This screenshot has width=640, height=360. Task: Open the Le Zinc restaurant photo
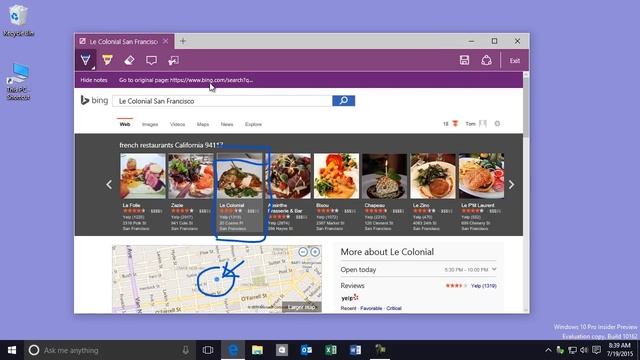tap(433, 176)
